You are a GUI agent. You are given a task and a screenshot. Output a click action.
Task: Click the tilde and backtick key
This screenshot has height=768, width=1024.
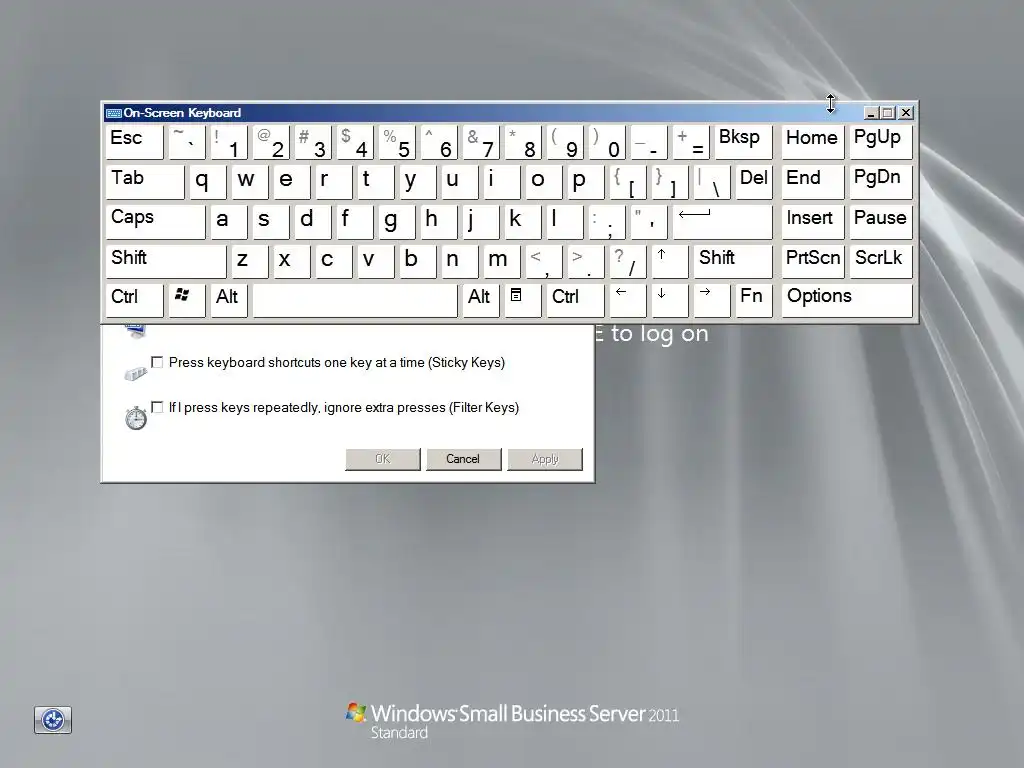pos(187,142)
